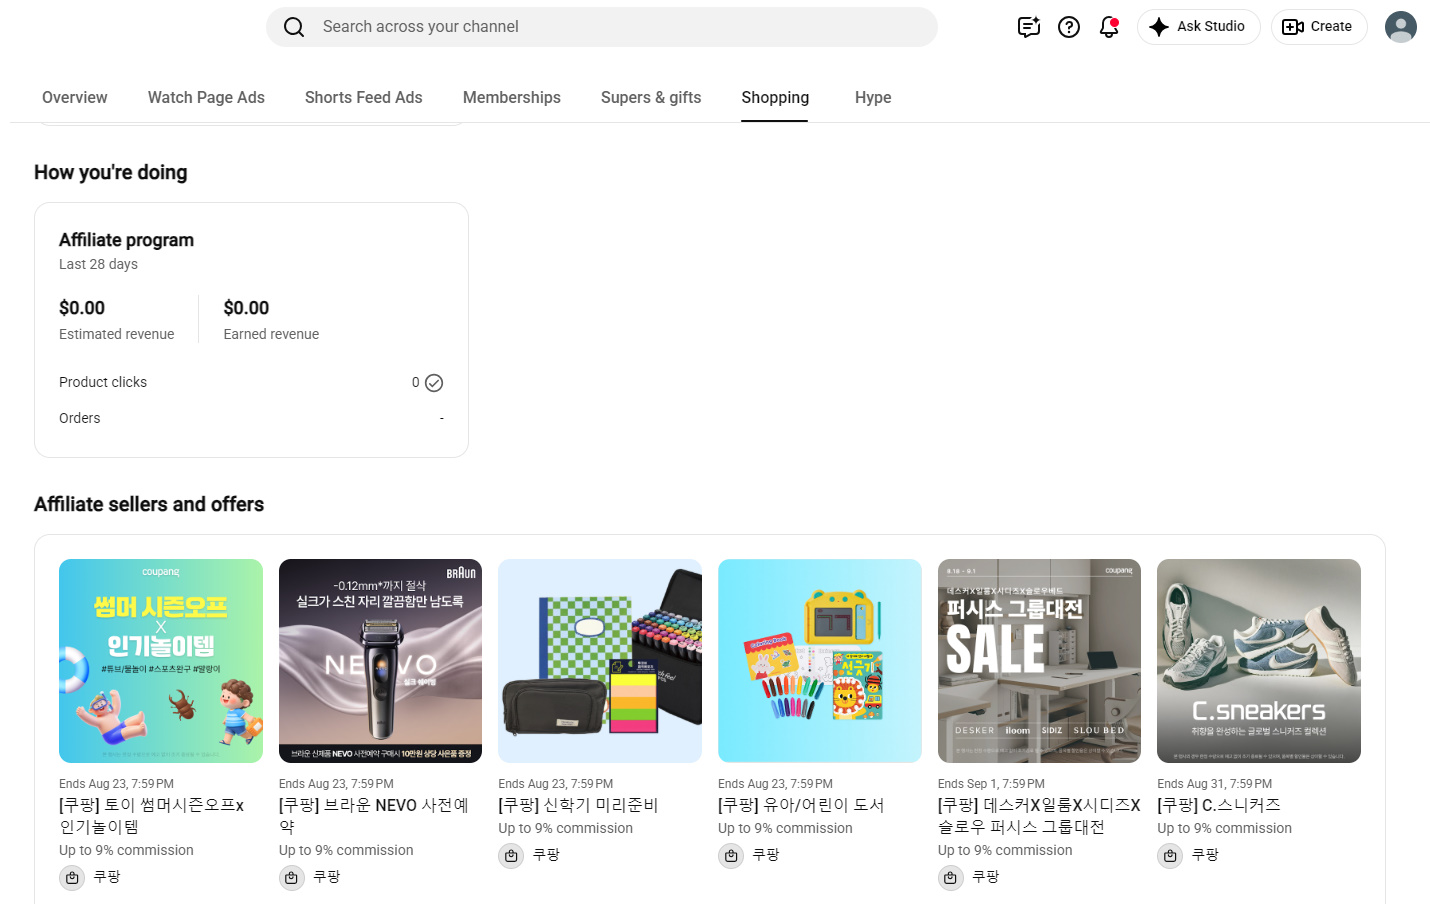Click the Orders row label
This screenshot has width=1430, height=904.
pyautogui.click(x=80, y=418)
